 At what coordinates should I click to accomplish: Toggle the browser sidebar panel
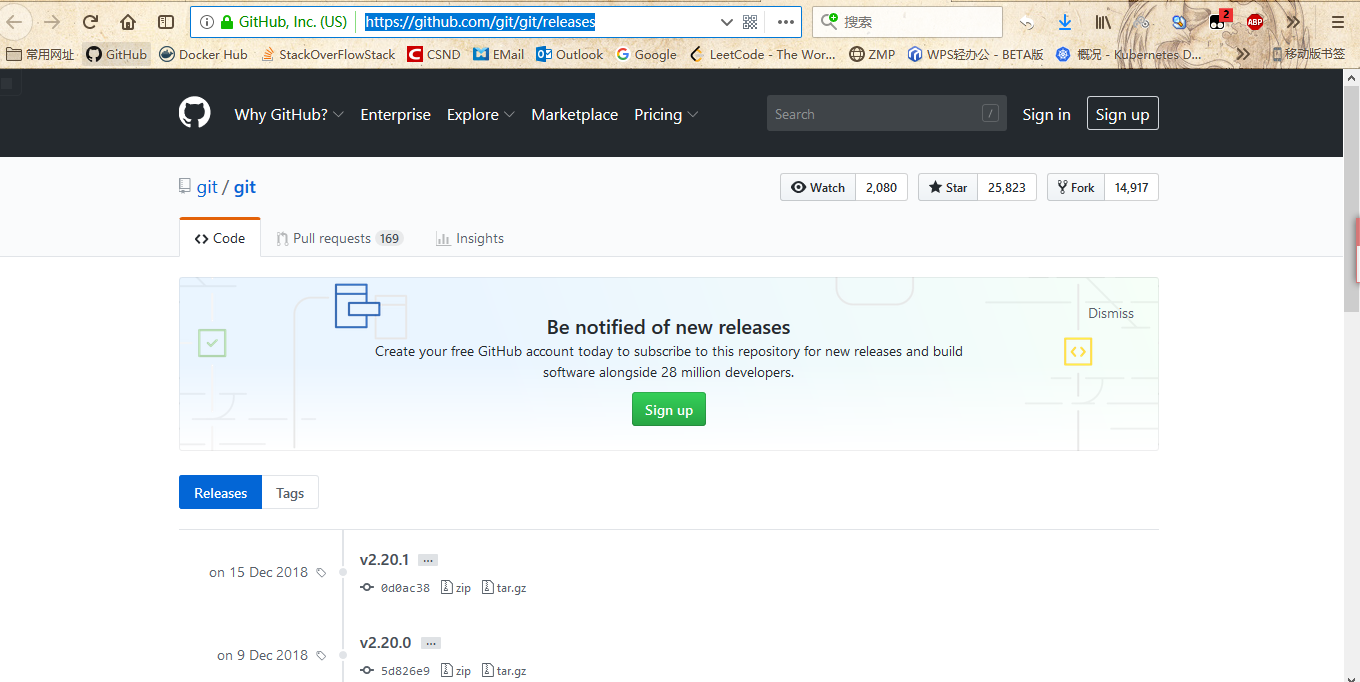pyautogui.click(x=166, y=22)
